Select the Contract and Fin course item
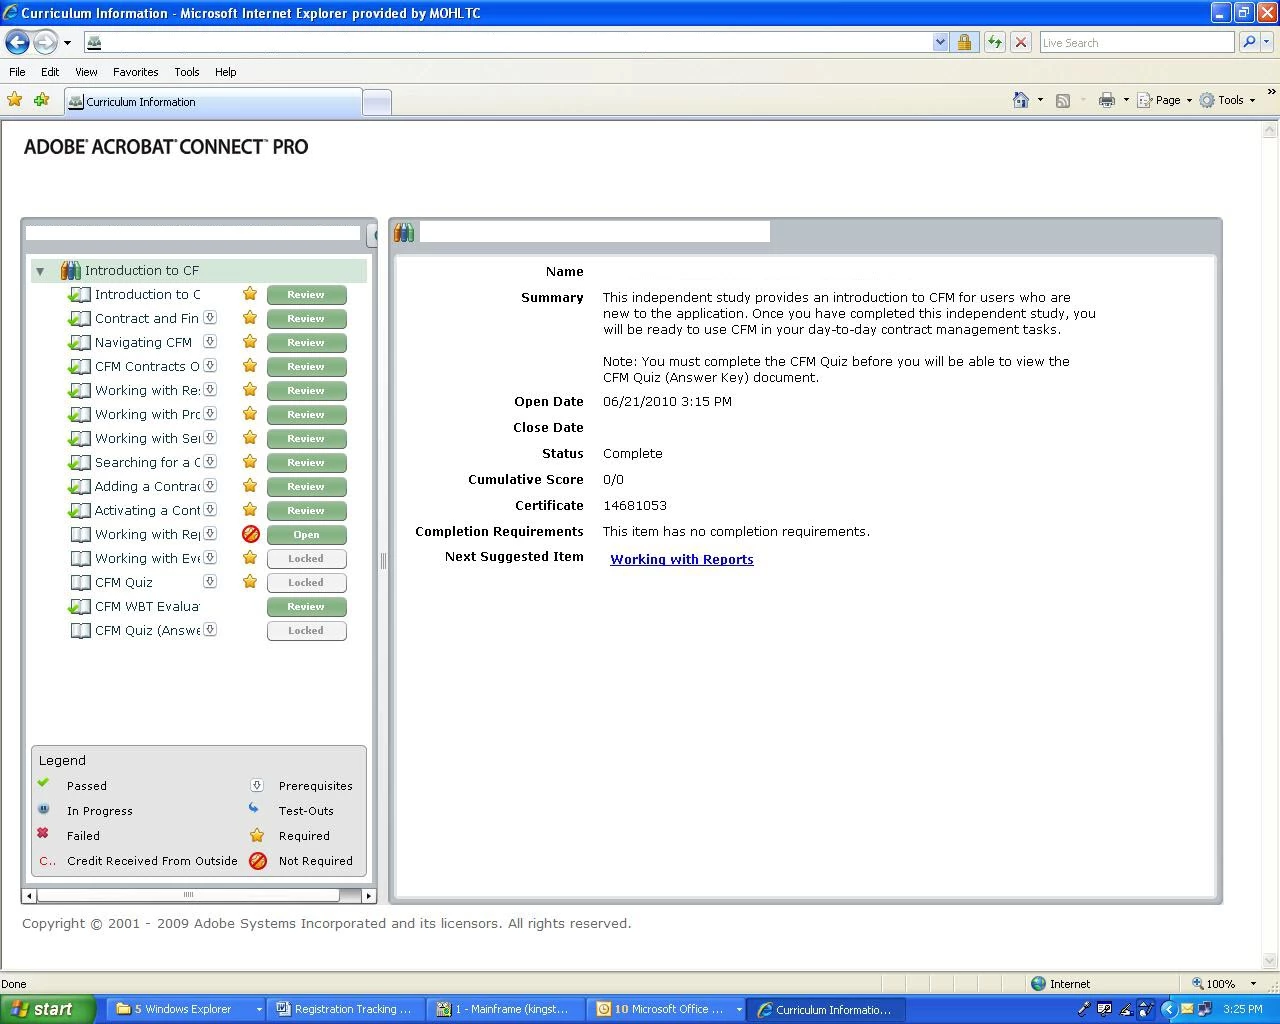Viewport: 1280px width, 1024px height. [x=147, y=318]
